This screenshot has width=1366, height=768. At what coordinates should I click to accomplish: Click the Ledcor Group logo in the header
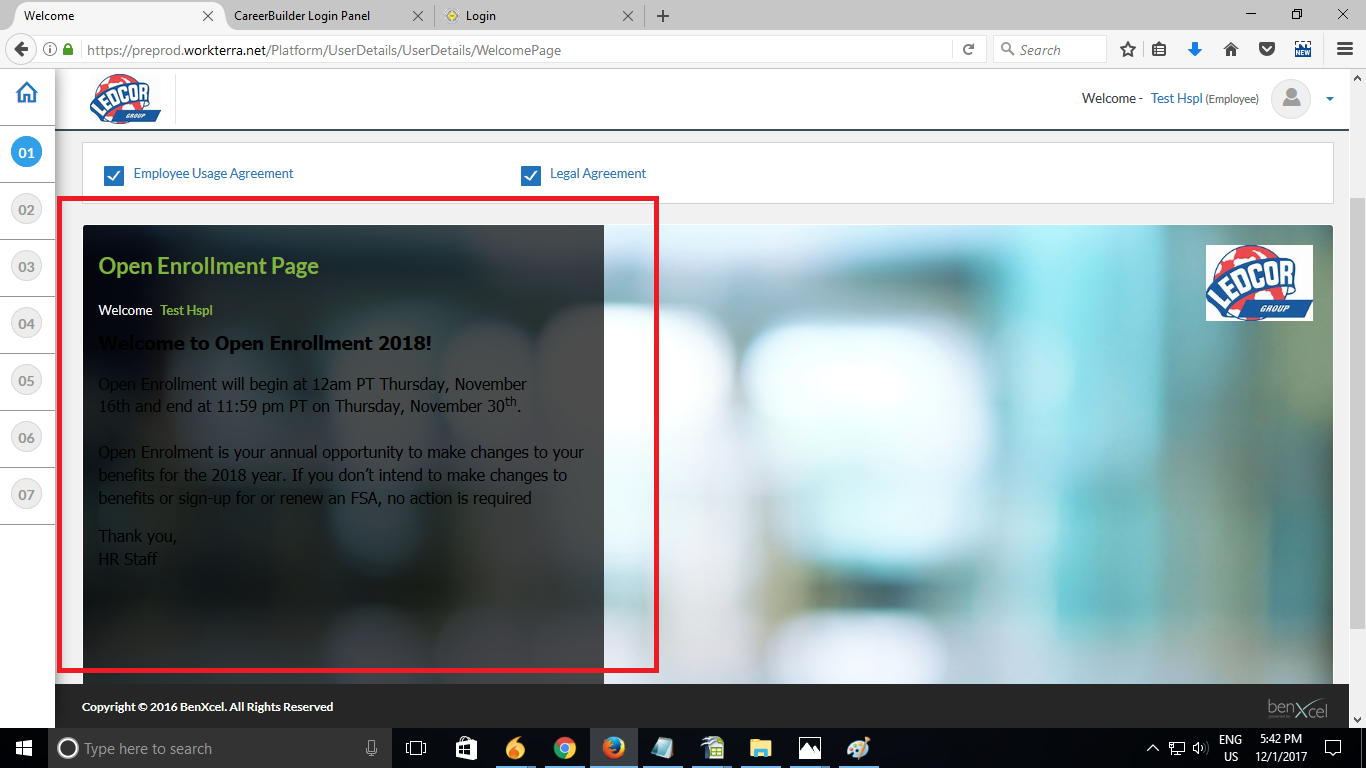(124, 98)
